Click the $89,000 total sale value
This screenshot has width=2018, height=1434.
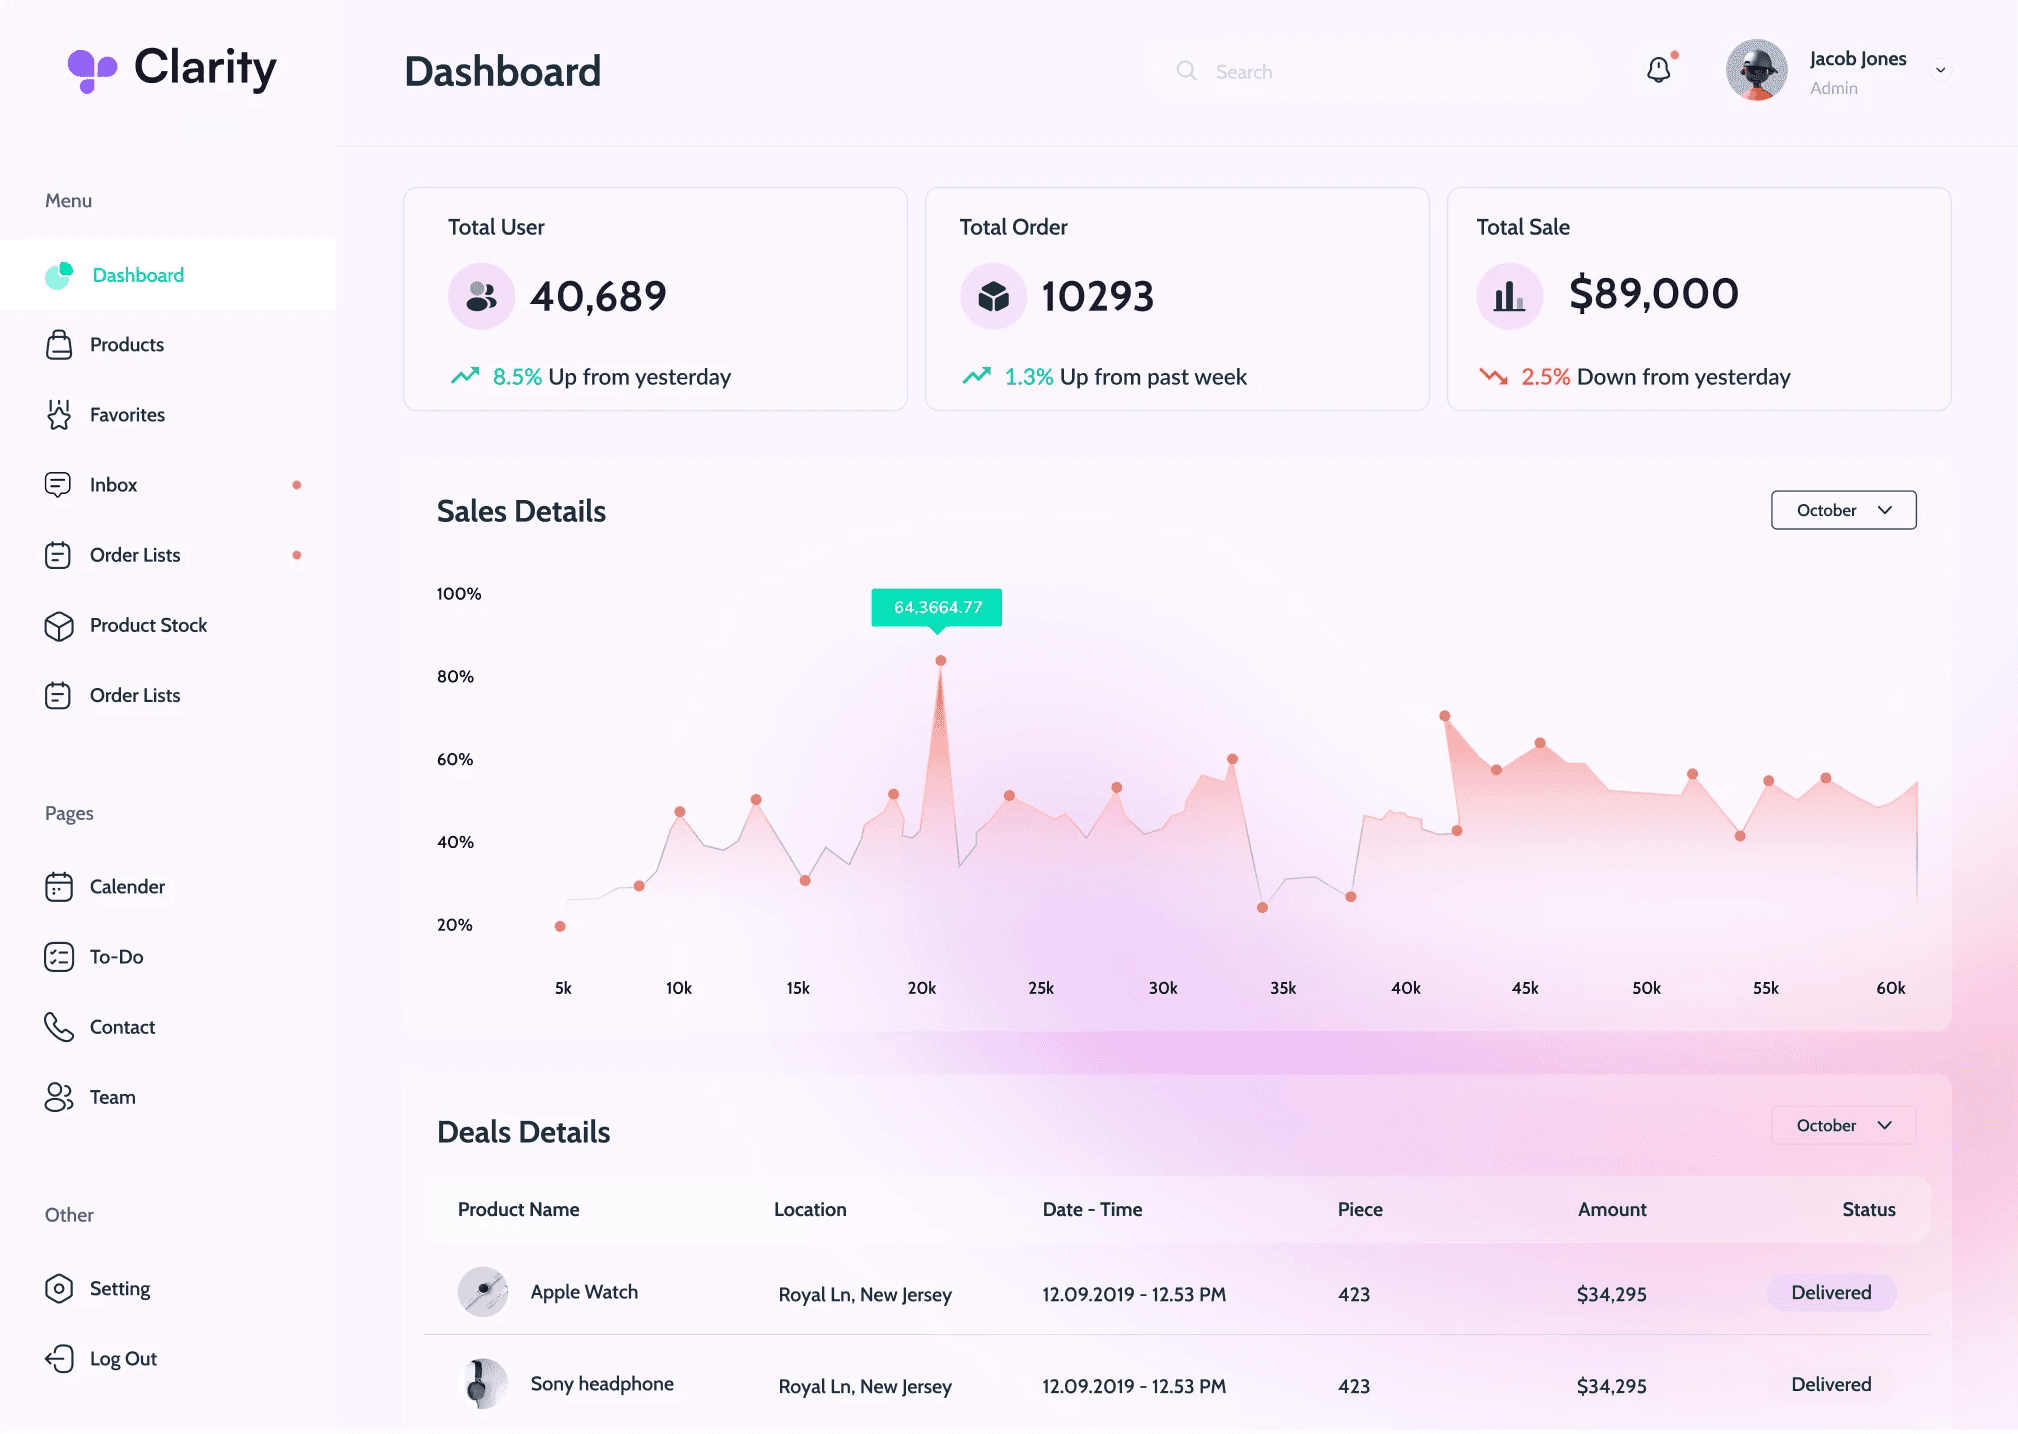(x=1653, y=294)
